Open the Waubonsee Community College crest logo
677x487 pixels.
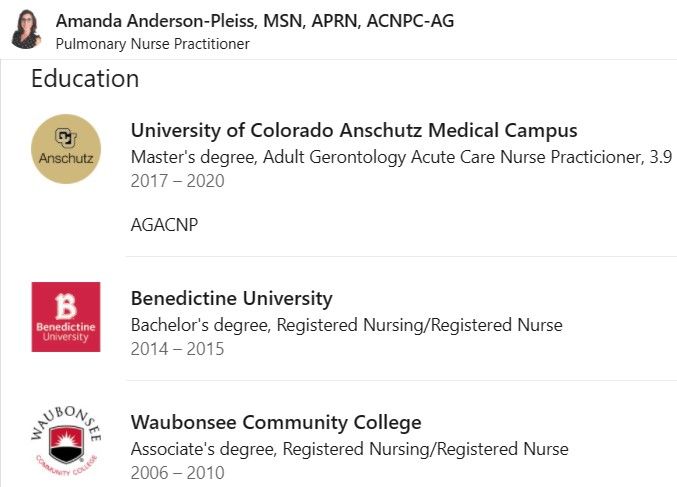[66, 440]
